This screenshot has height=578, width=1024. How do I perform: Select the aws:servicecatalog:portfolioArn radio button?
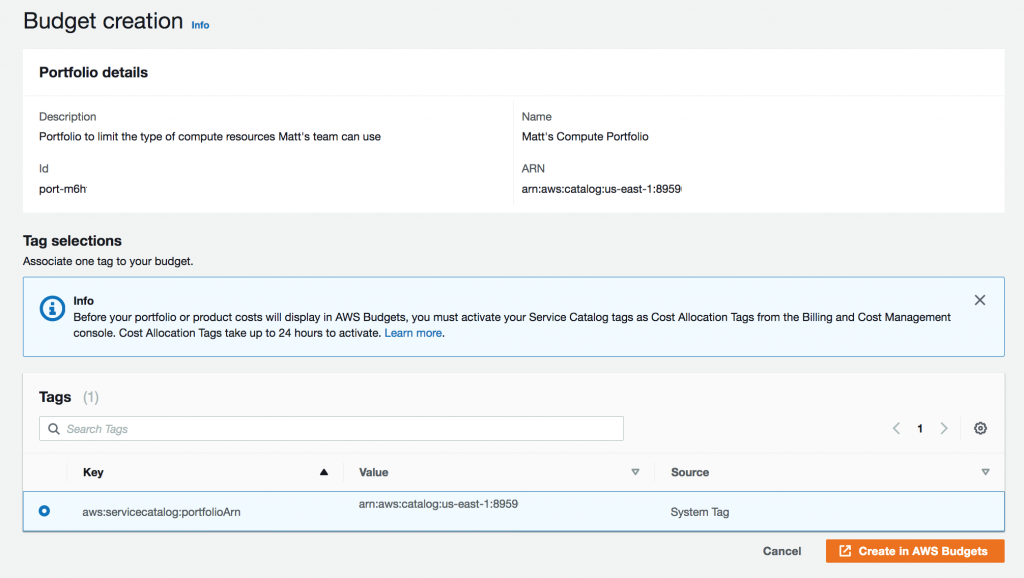[x=44, y=511]
